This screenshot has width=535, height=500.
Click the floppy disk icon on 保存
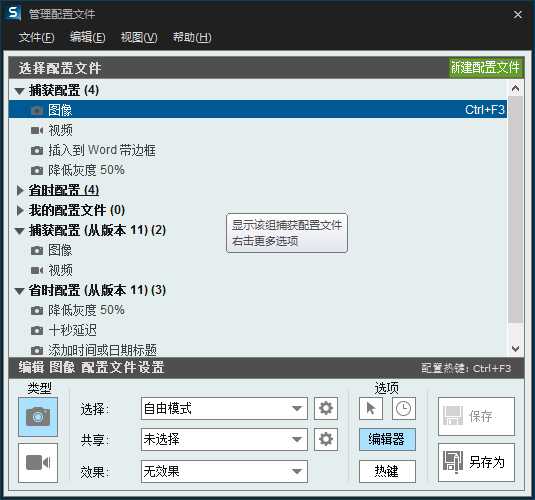tap(453, 416)
